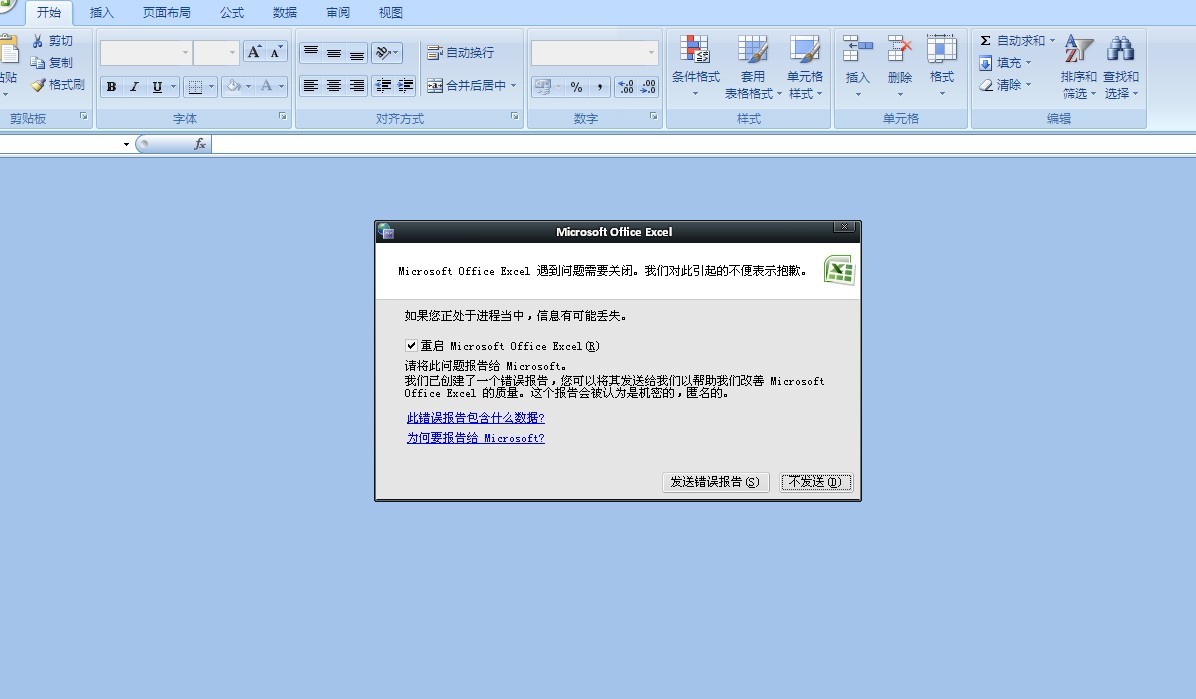This screenshot has height=699, width=1196.
Task: Switch to the 开始 (Home) tab
Action: tap(49, 13)
